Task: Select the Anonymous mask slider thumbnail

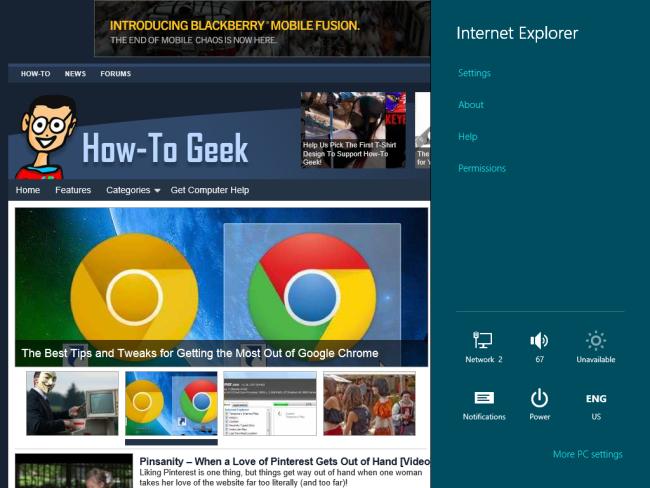Action: [72, 403]
